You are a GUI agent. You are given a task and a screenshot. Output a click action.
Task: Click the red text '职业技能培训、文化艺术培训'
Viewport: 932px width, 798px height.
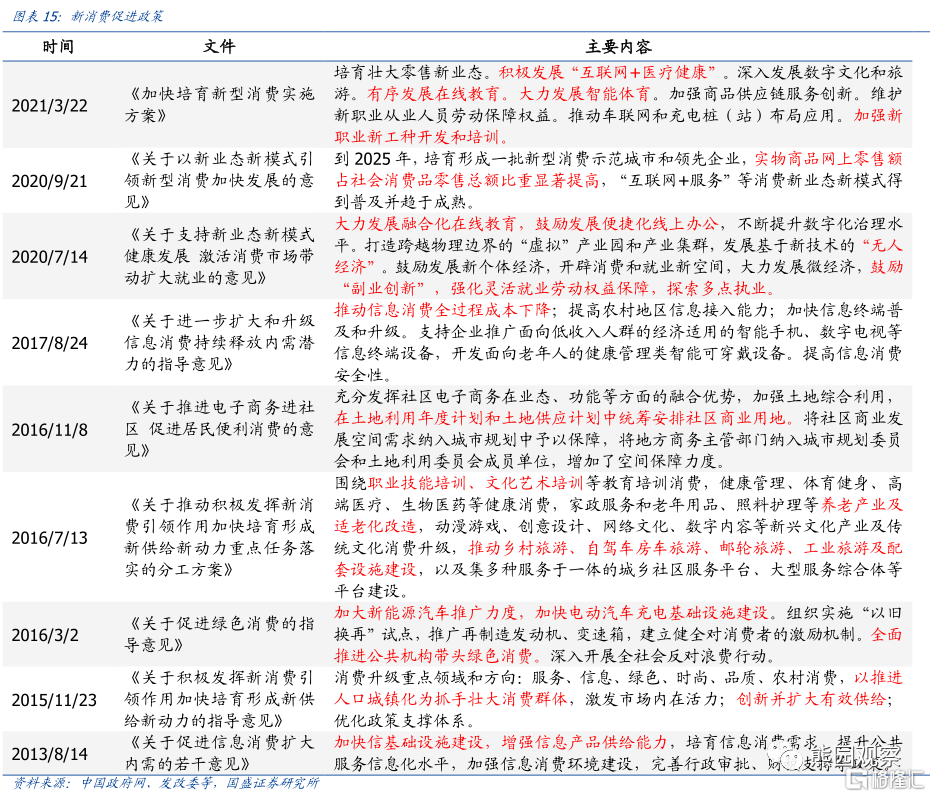coord(476,483)
